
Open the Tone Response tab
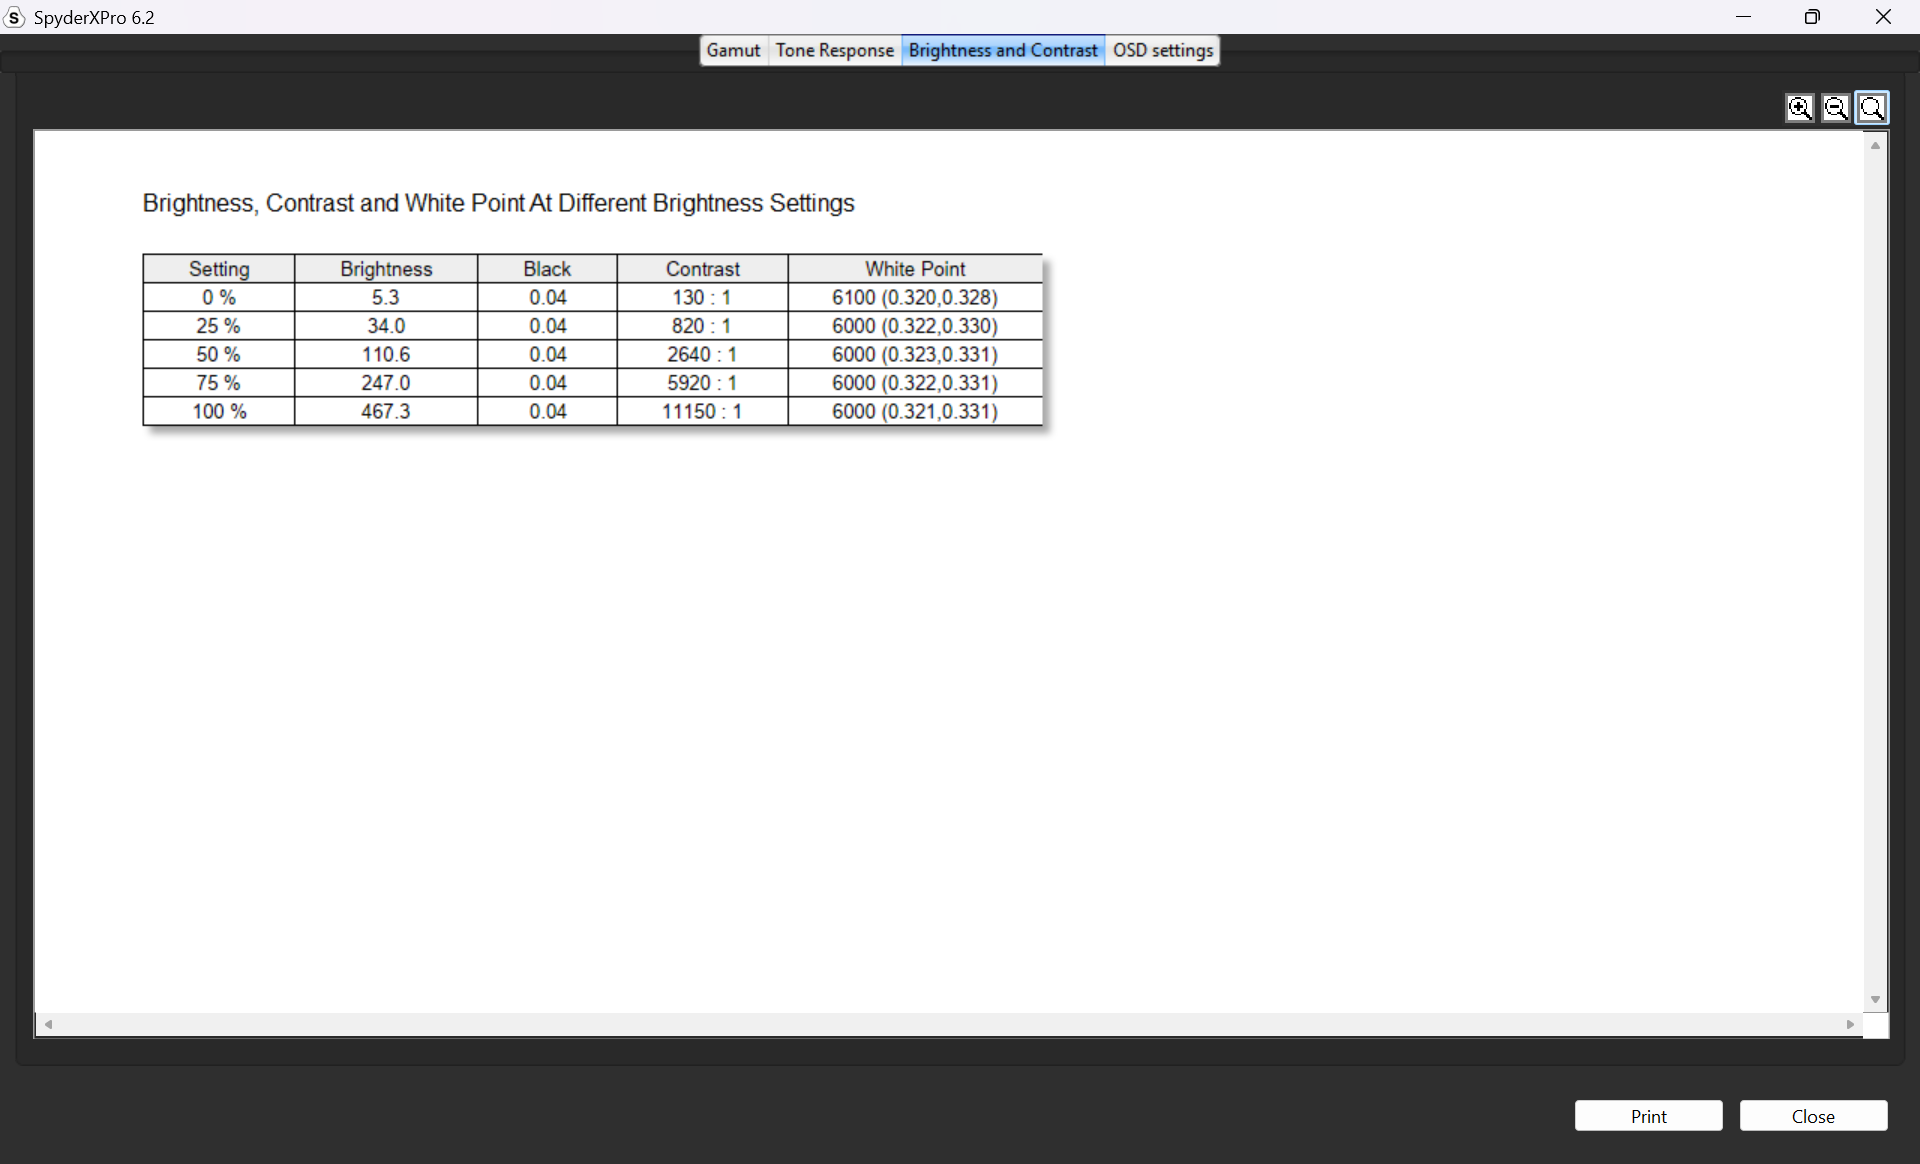pyautogui.click(x=834, y=50)
